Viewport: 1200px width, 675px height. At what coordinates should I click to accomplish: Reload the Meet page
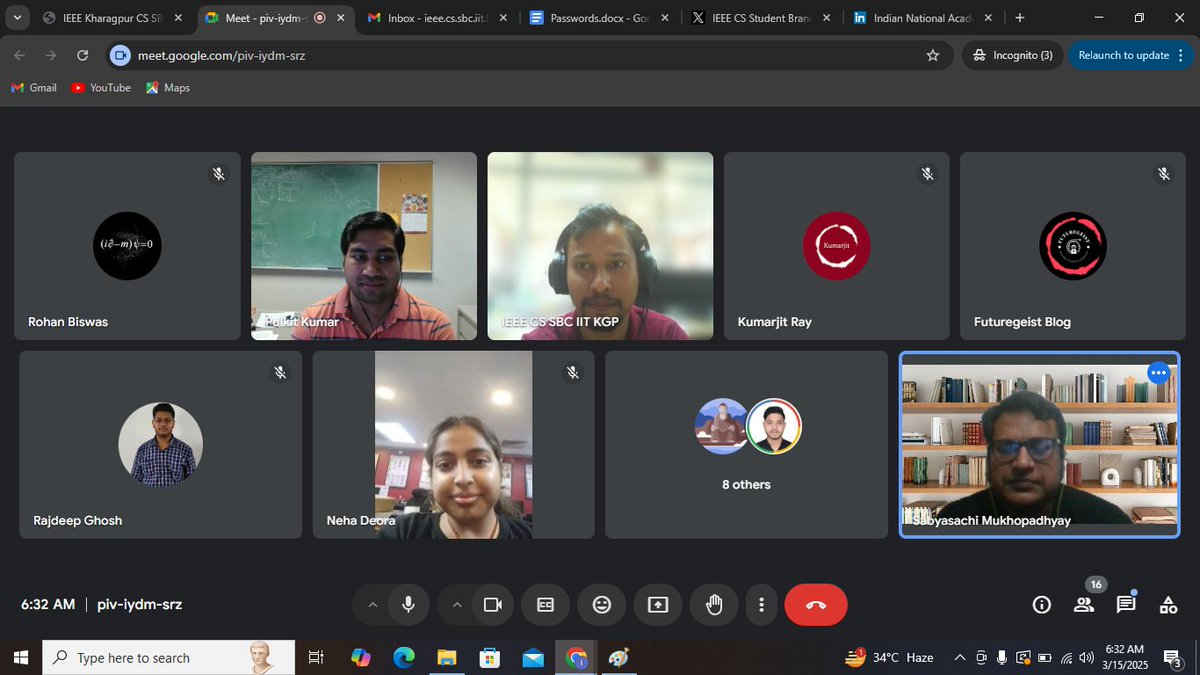coord(82,56)
